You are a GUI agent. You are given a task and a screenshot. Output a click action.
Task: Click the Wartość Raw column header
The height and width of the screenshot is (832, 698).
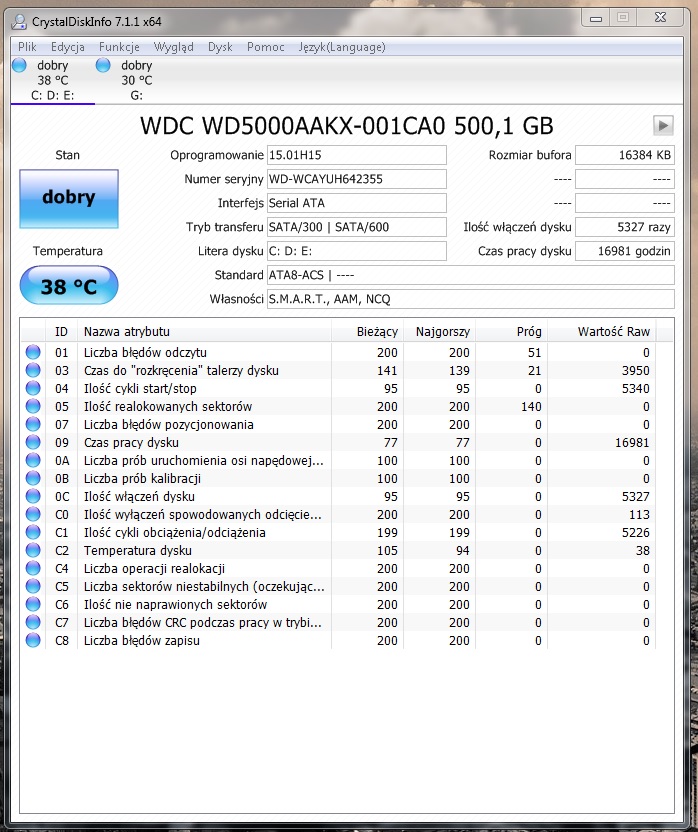point(602,332)
